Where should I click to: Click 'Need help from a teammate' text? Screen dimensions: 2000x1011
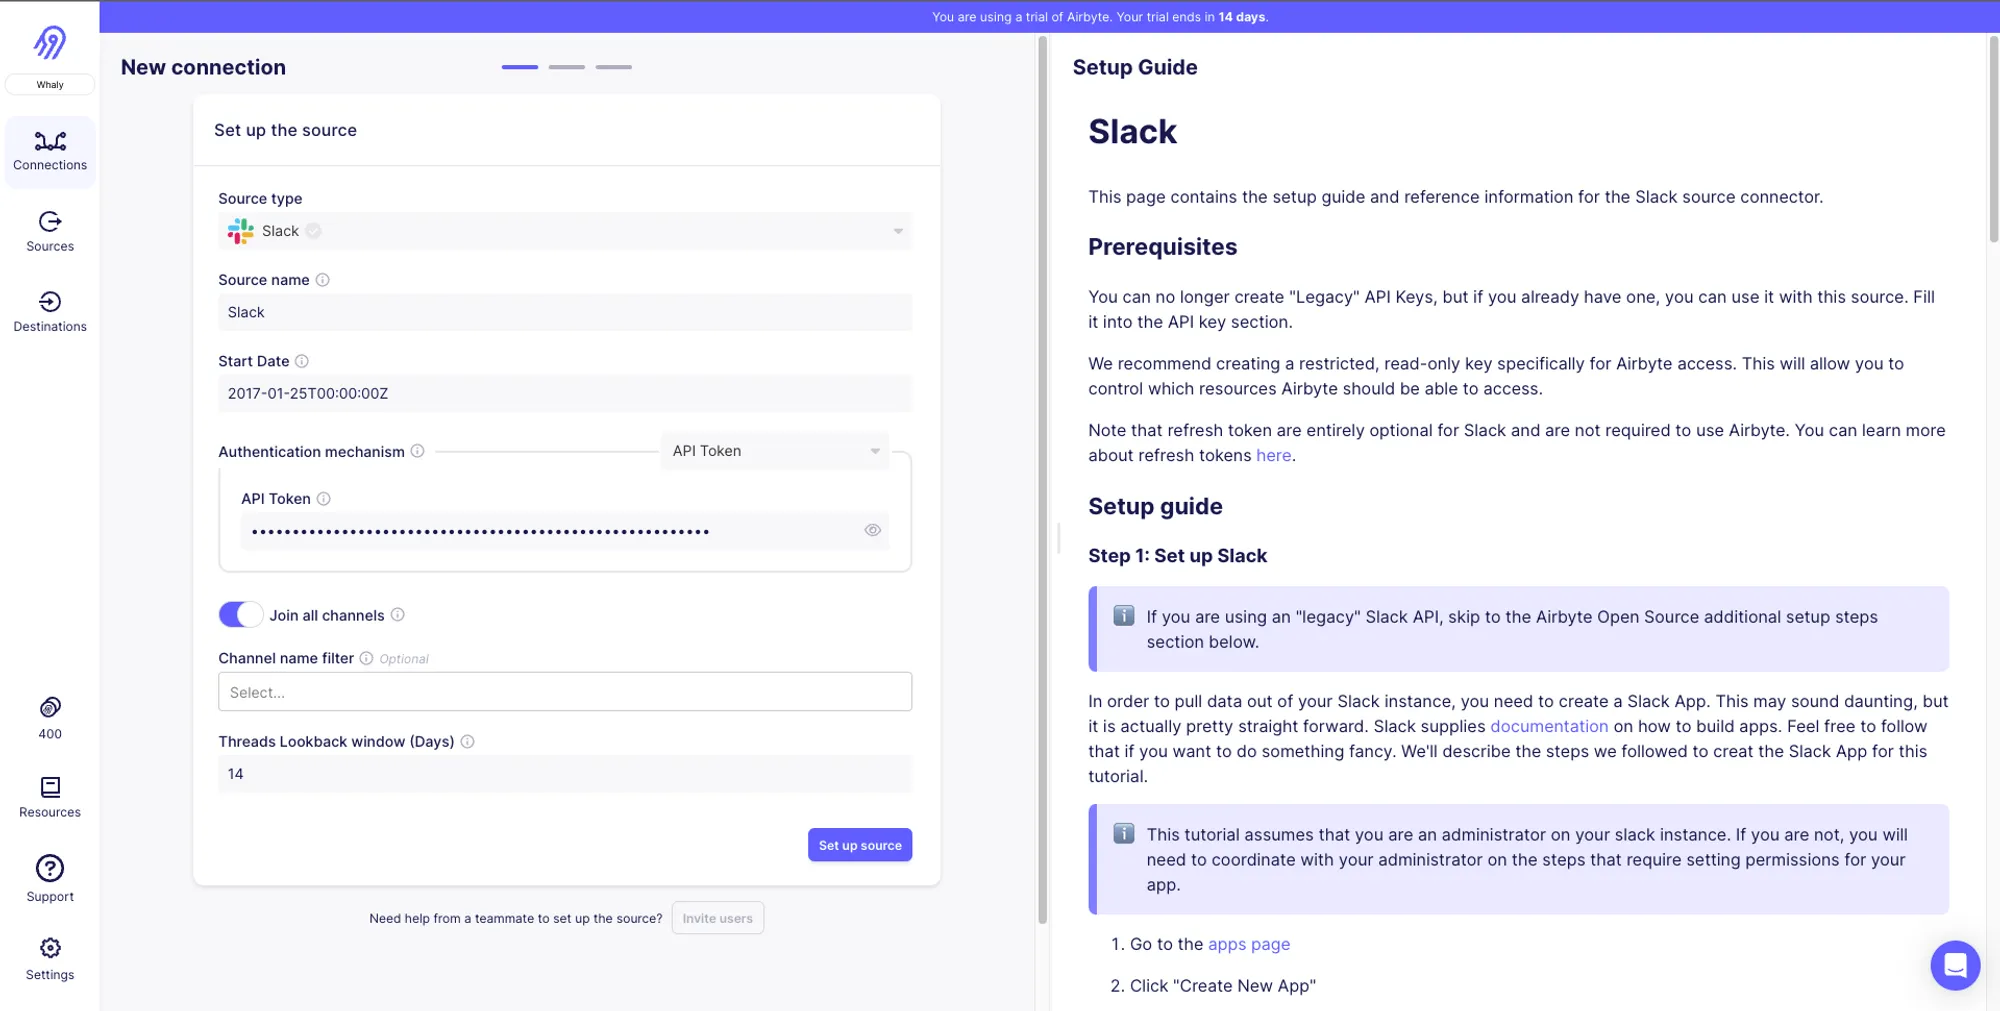click(x=516, y=918)
